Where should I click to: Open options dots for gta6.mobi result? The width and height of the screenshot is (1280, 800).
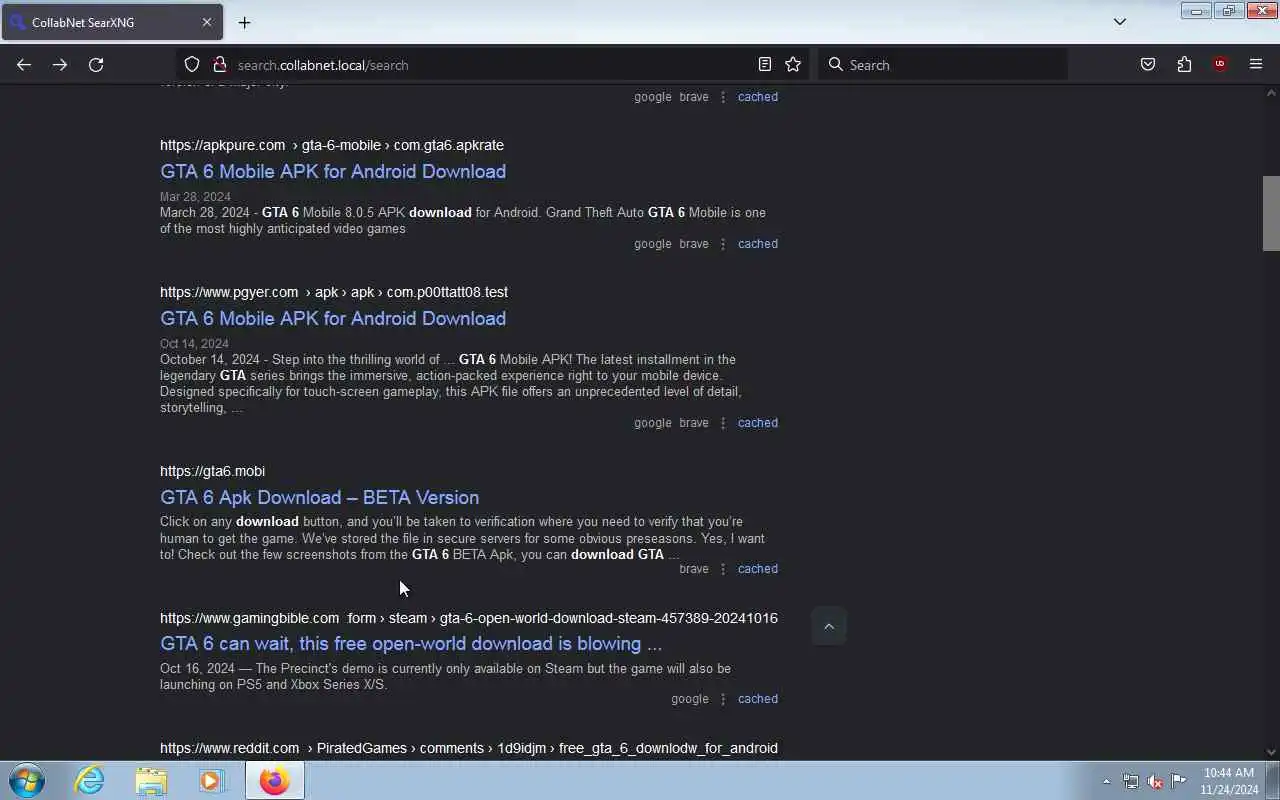click(x=723, y=569)
